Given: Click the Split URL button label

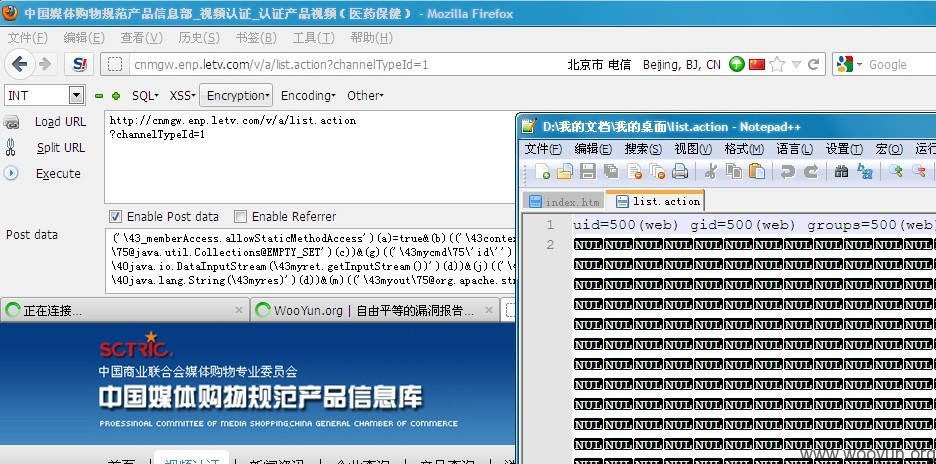Looking at the screenshot, I should (x=61, y=148).
